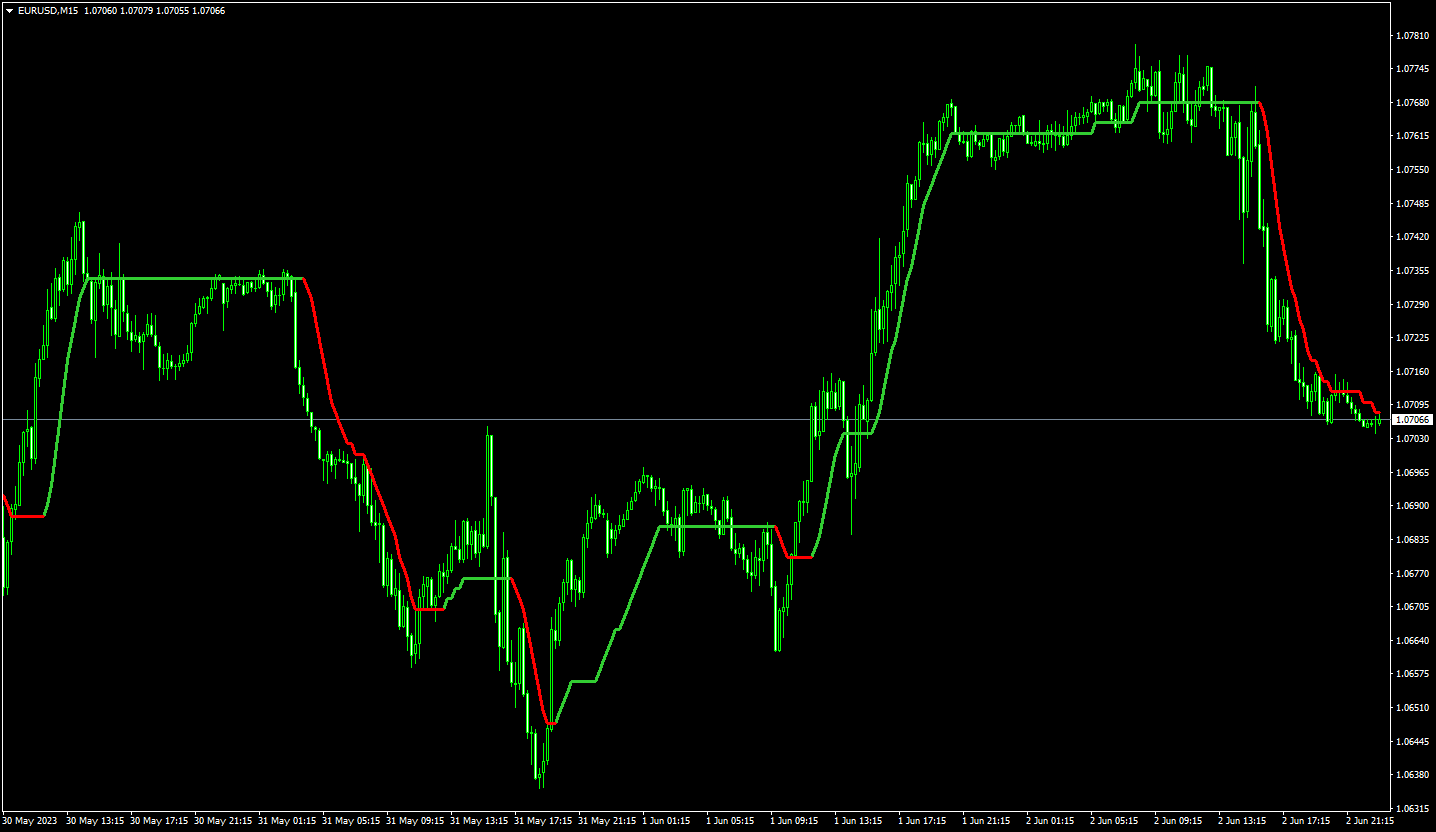Screen dimensions: 1436x832
Task: Click time axis label "30 May 2023"
Action: tap(30, 821)
